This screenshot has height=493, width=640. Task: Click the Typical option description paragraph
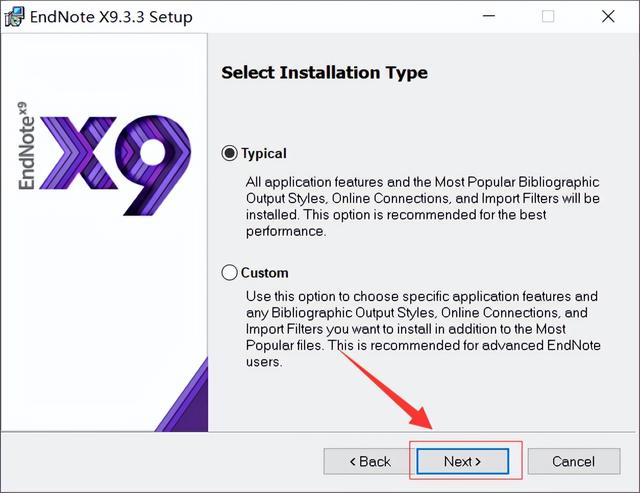422,207
